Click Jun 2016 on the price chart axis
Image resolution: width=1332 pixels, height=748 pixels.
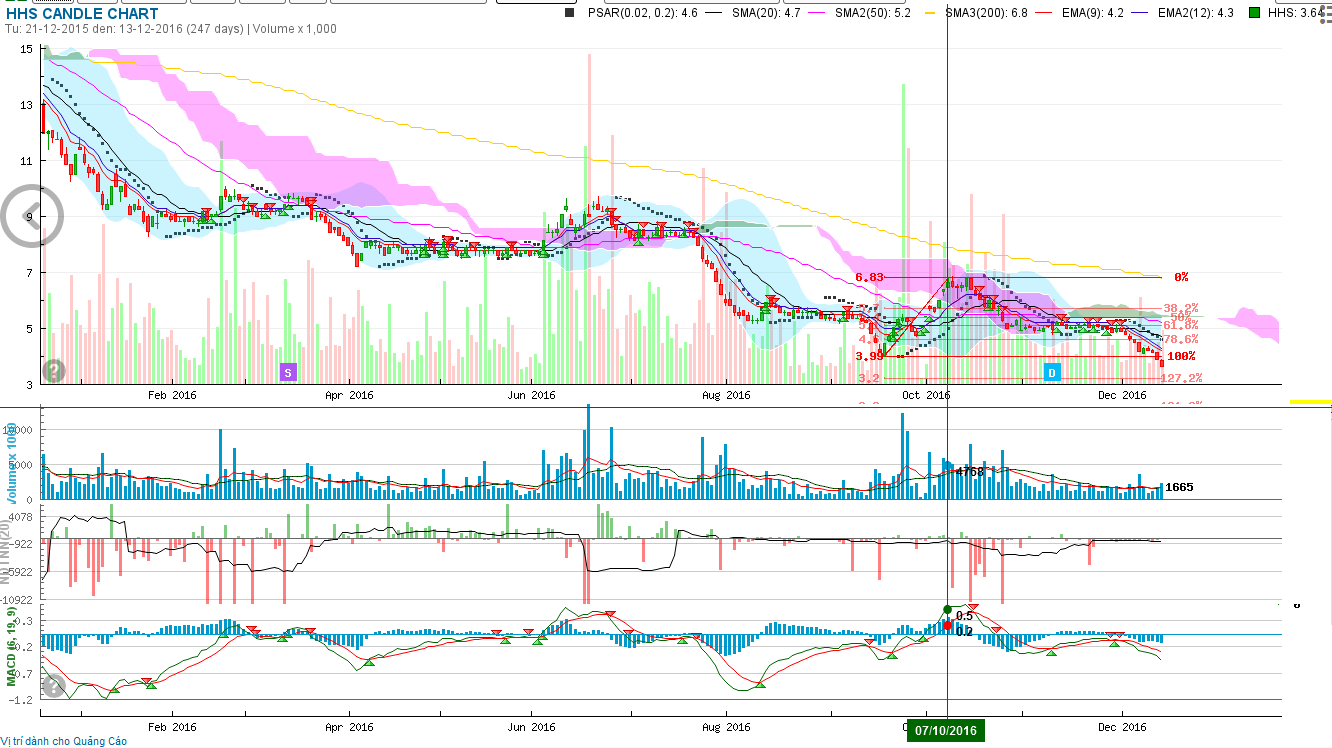click(x=530, y=395)
